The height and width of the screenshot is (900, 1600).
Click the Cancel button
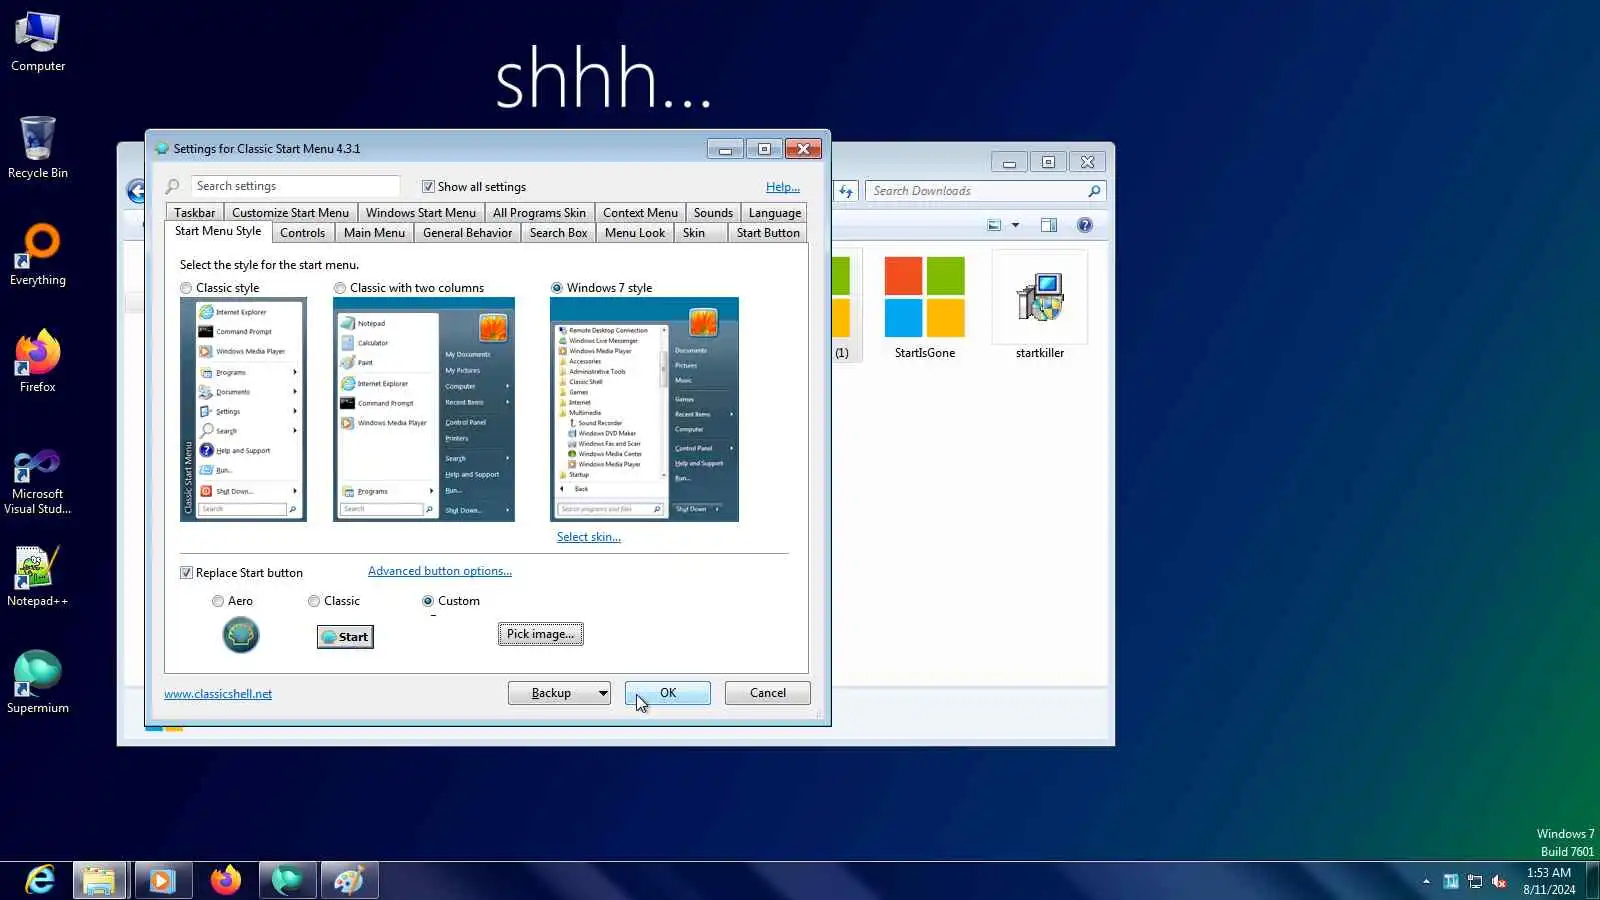pos(768,693)
